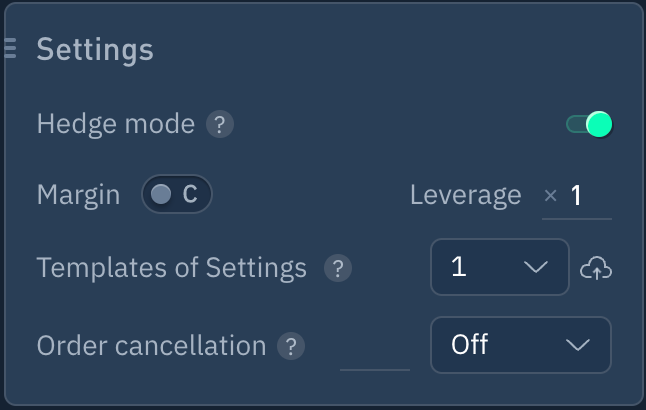Disable the Hedge mode switch
The width and height of the screenshot is (646, 410).
[x=589, y=125]
